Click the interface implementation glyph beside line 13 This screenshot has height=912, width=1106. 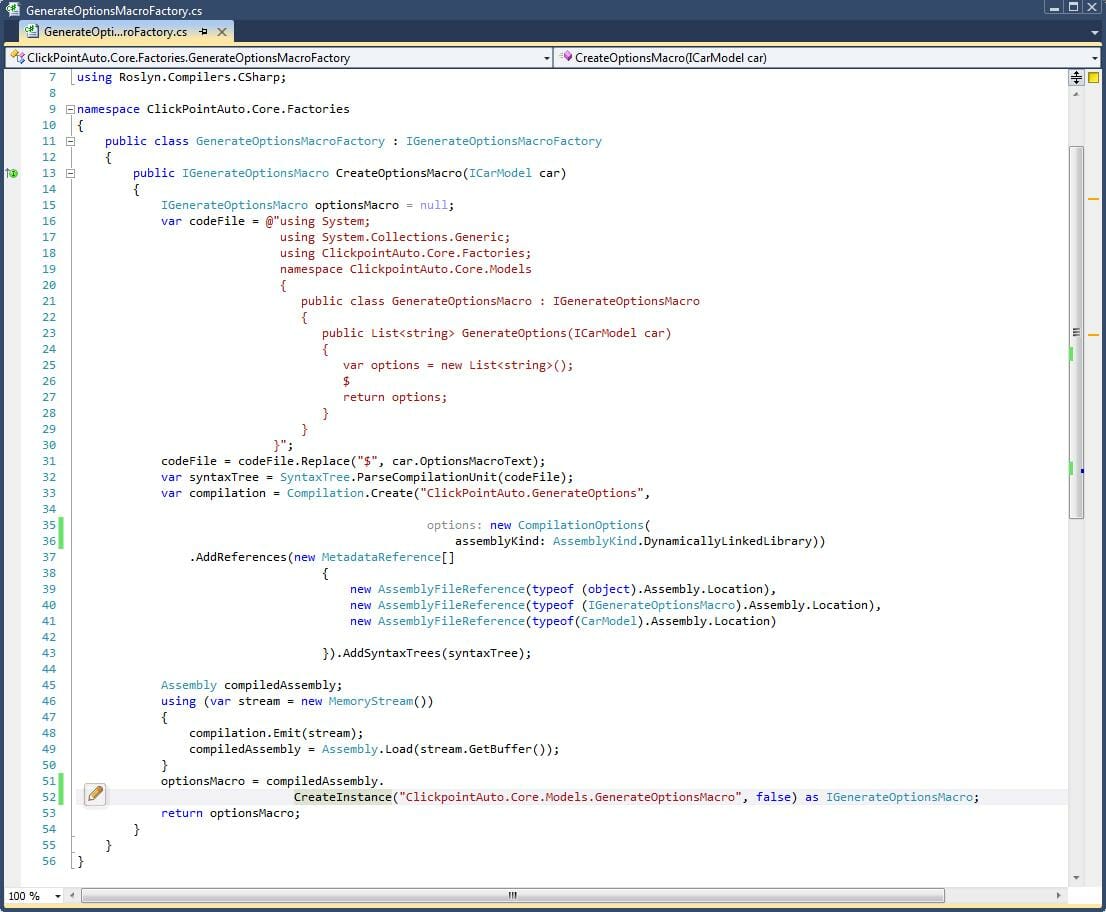[x=12, y=173]
